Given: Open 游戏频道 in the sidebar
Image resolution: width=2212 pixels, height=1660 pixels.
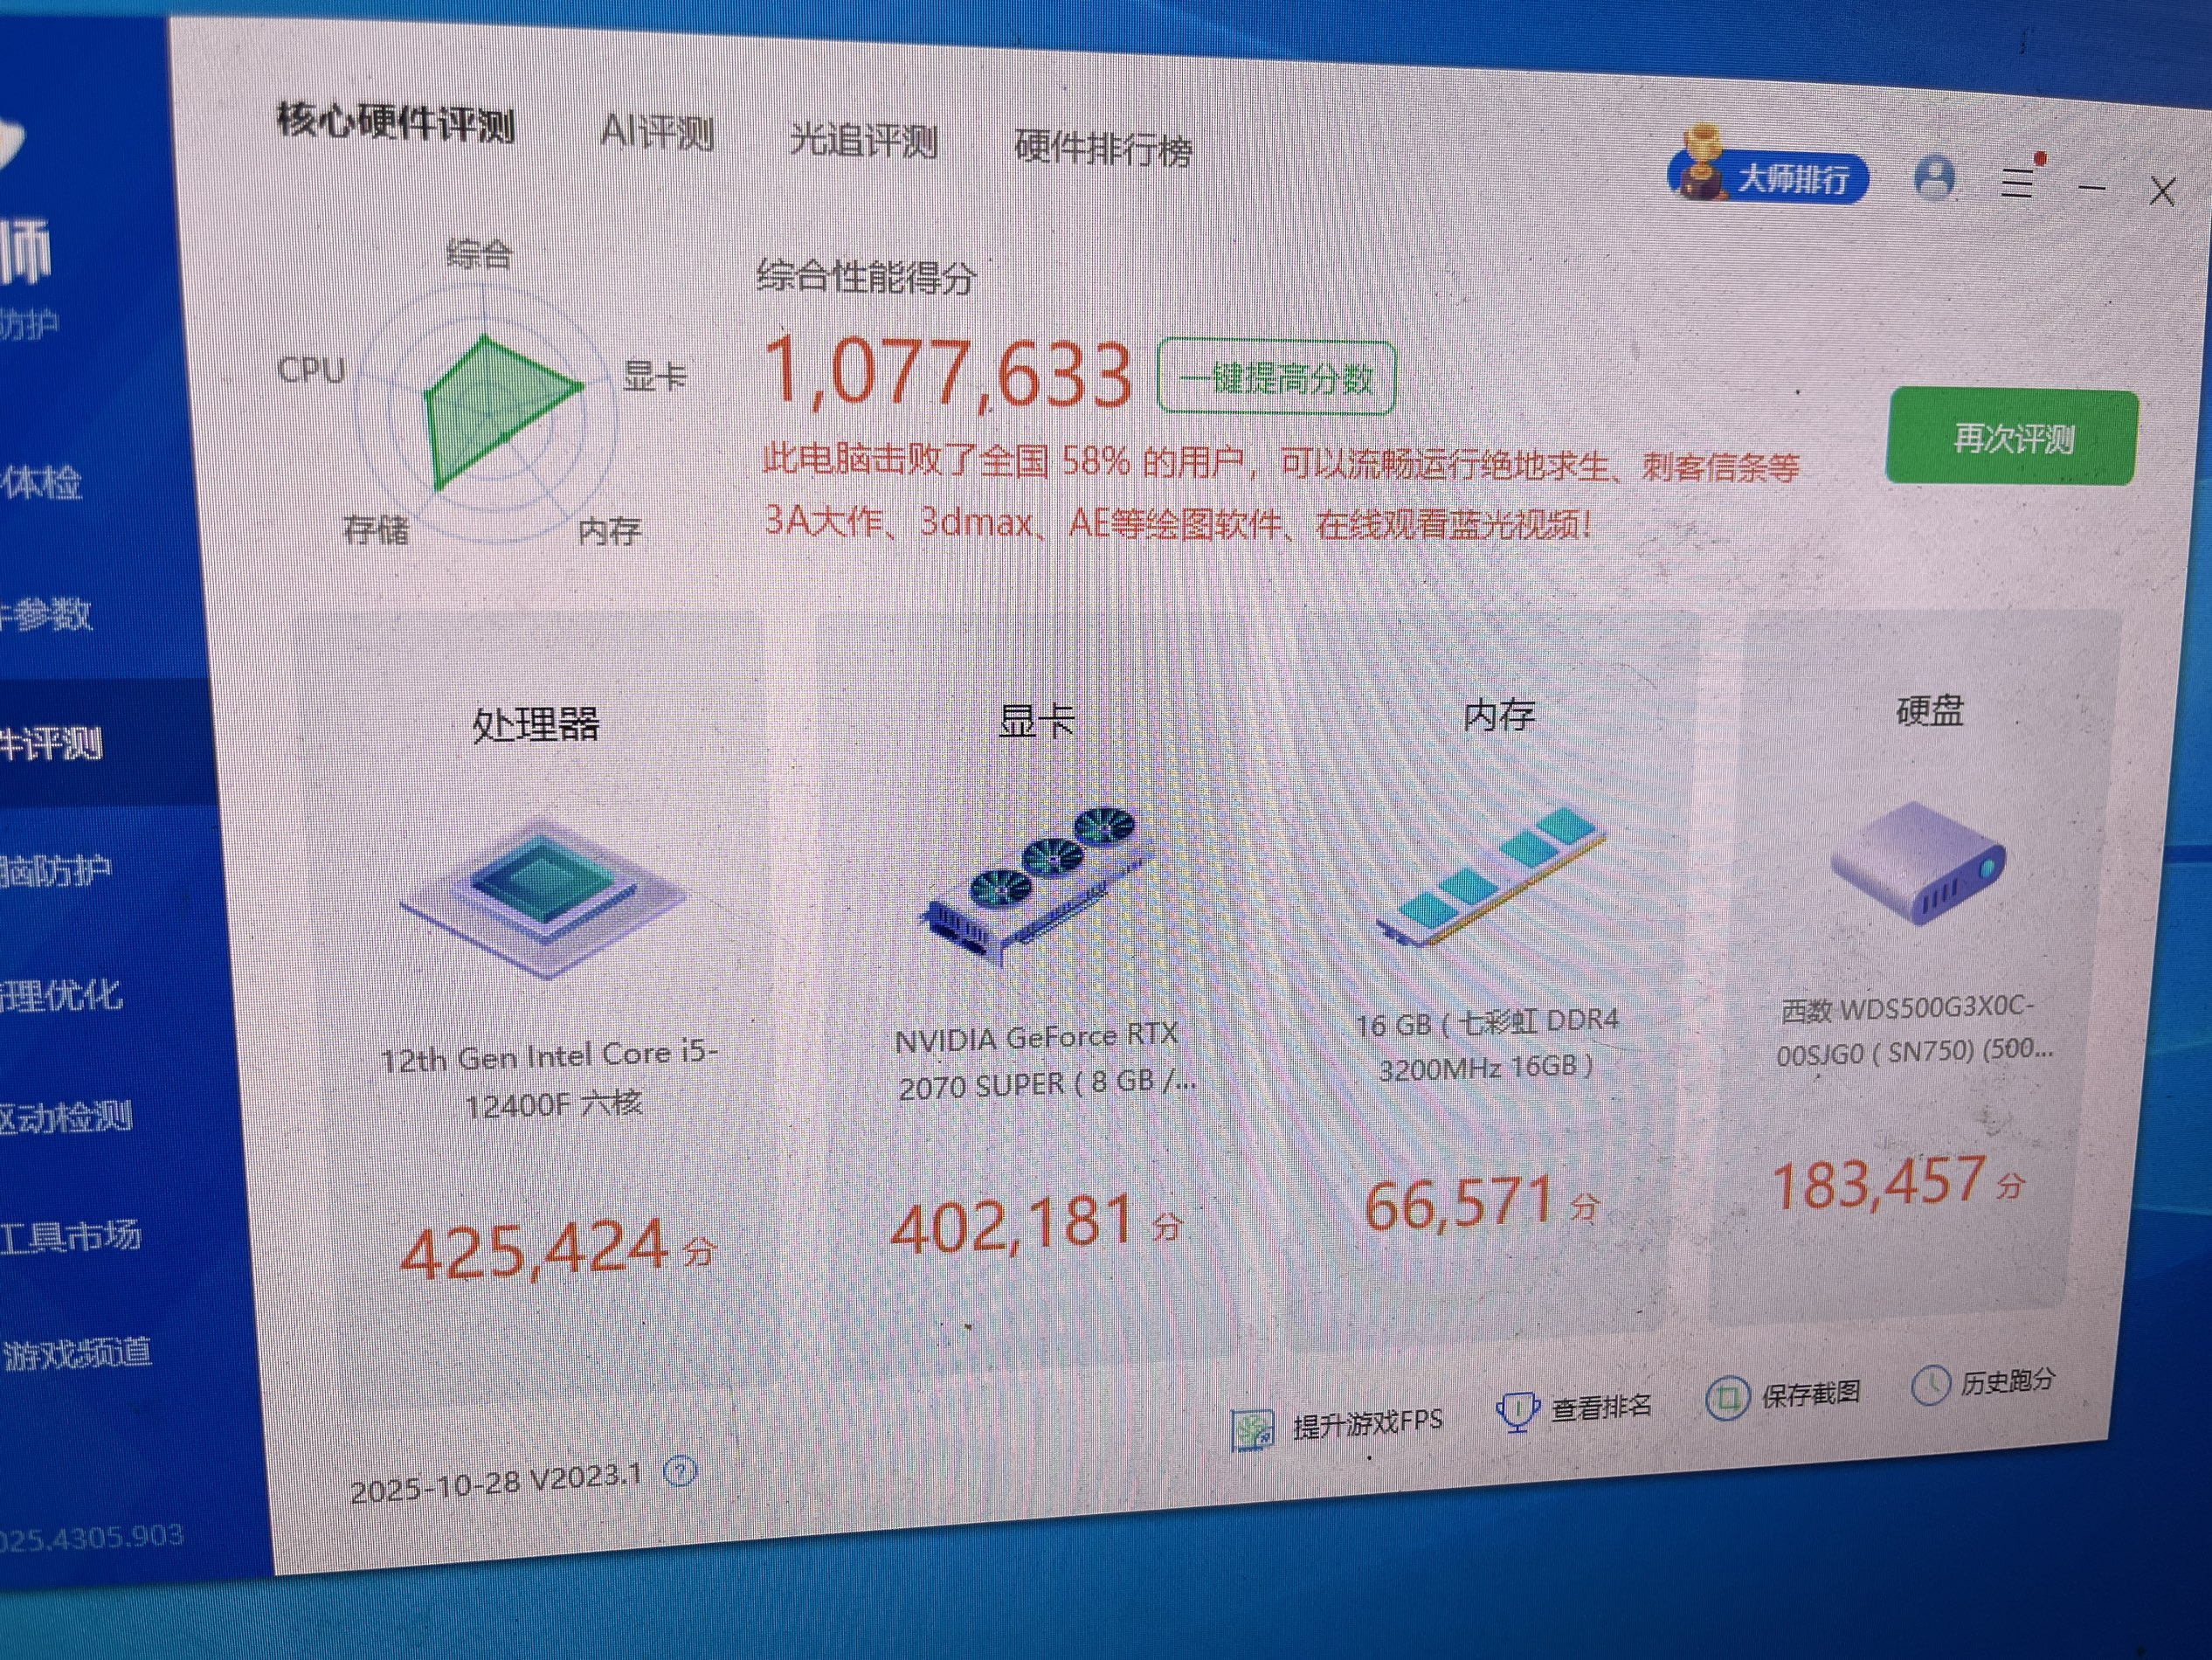Looking at the screenshot, I should (x=78, y=1355).
